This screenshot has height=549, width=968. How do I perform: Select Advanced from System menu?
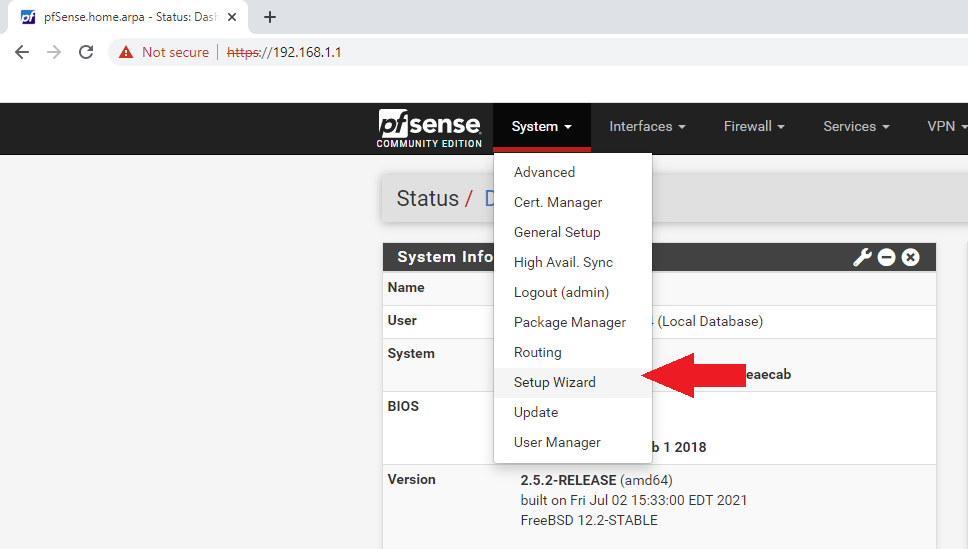(x=572, y=172)
